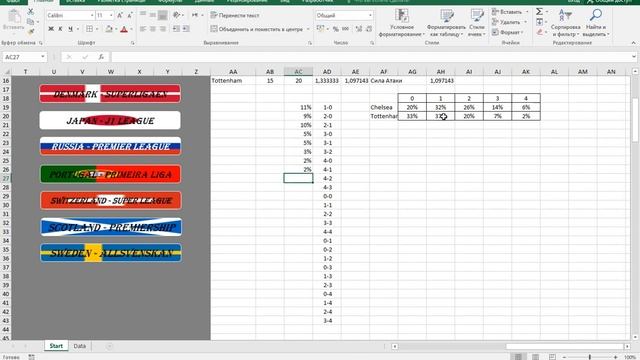Click the Формат cells button
The width and height of the screenshot is (640, 360).
pyautogui.click(x=508, y=32)
